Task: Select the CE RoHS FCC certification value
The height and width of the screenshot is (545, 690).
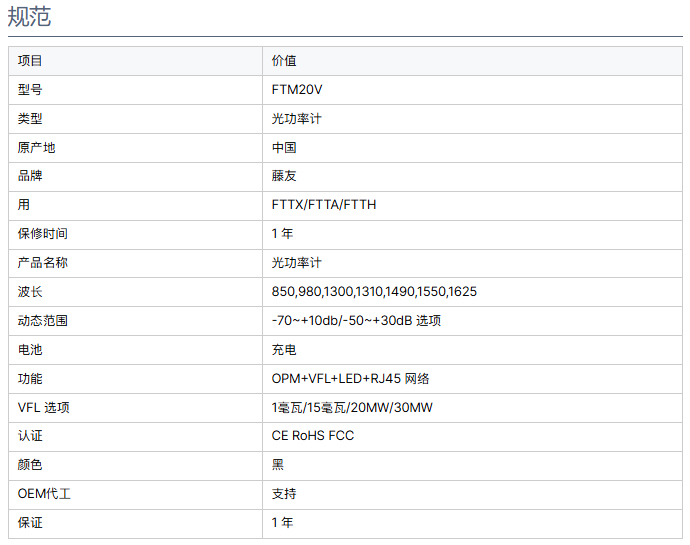Action: coord(313,436)
